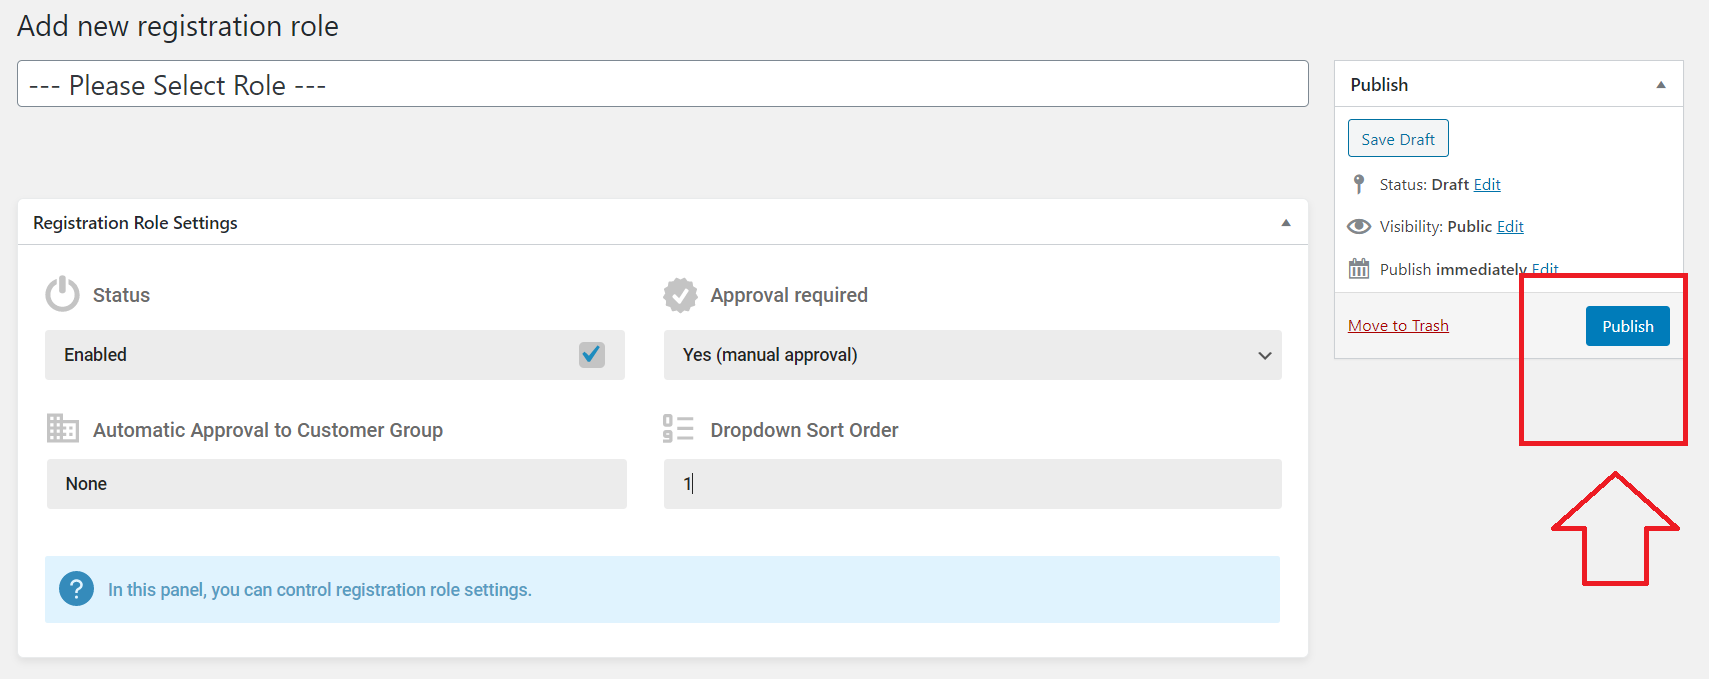Collapse the Registration Role Settings panel
Image resolution: width=1709 pixels, height=679 pixels.
click(1286, 223)
